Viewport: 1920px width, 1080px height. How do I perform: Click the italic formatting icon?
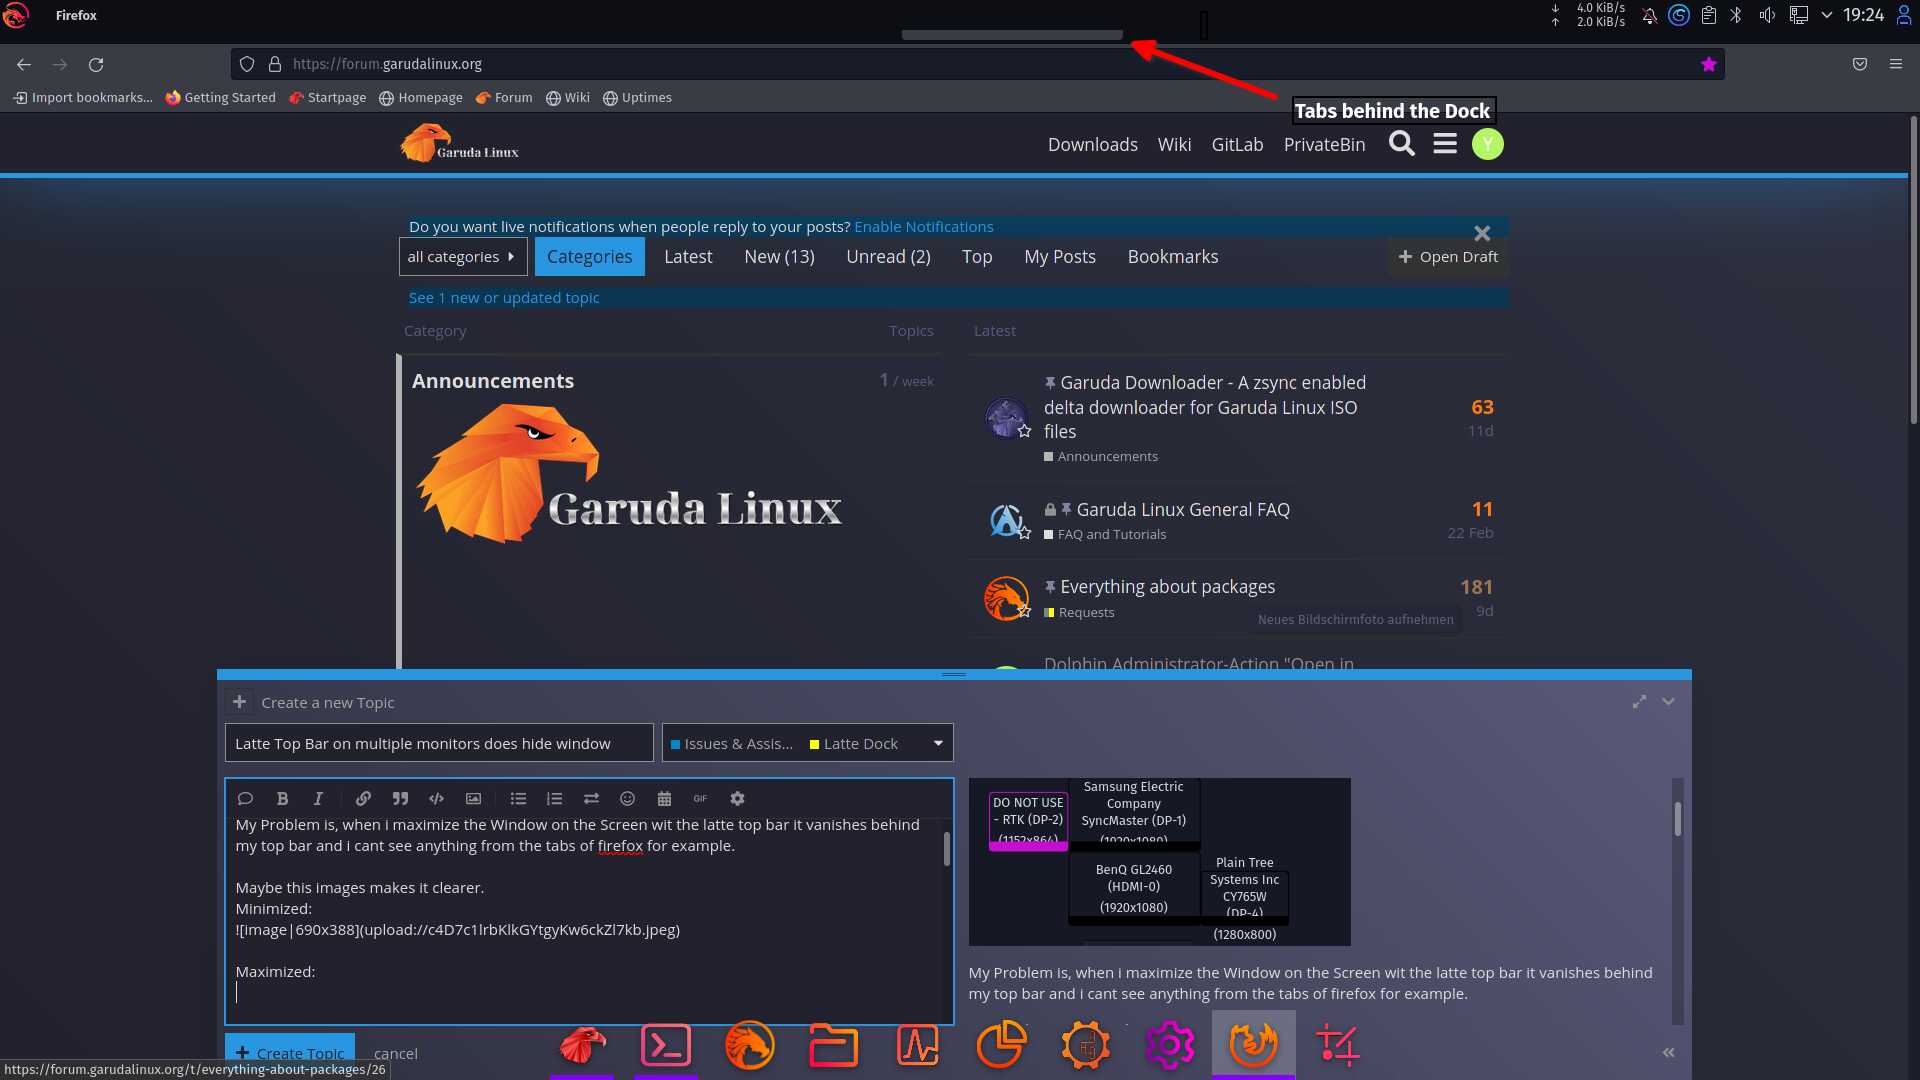tap(318, 798)
